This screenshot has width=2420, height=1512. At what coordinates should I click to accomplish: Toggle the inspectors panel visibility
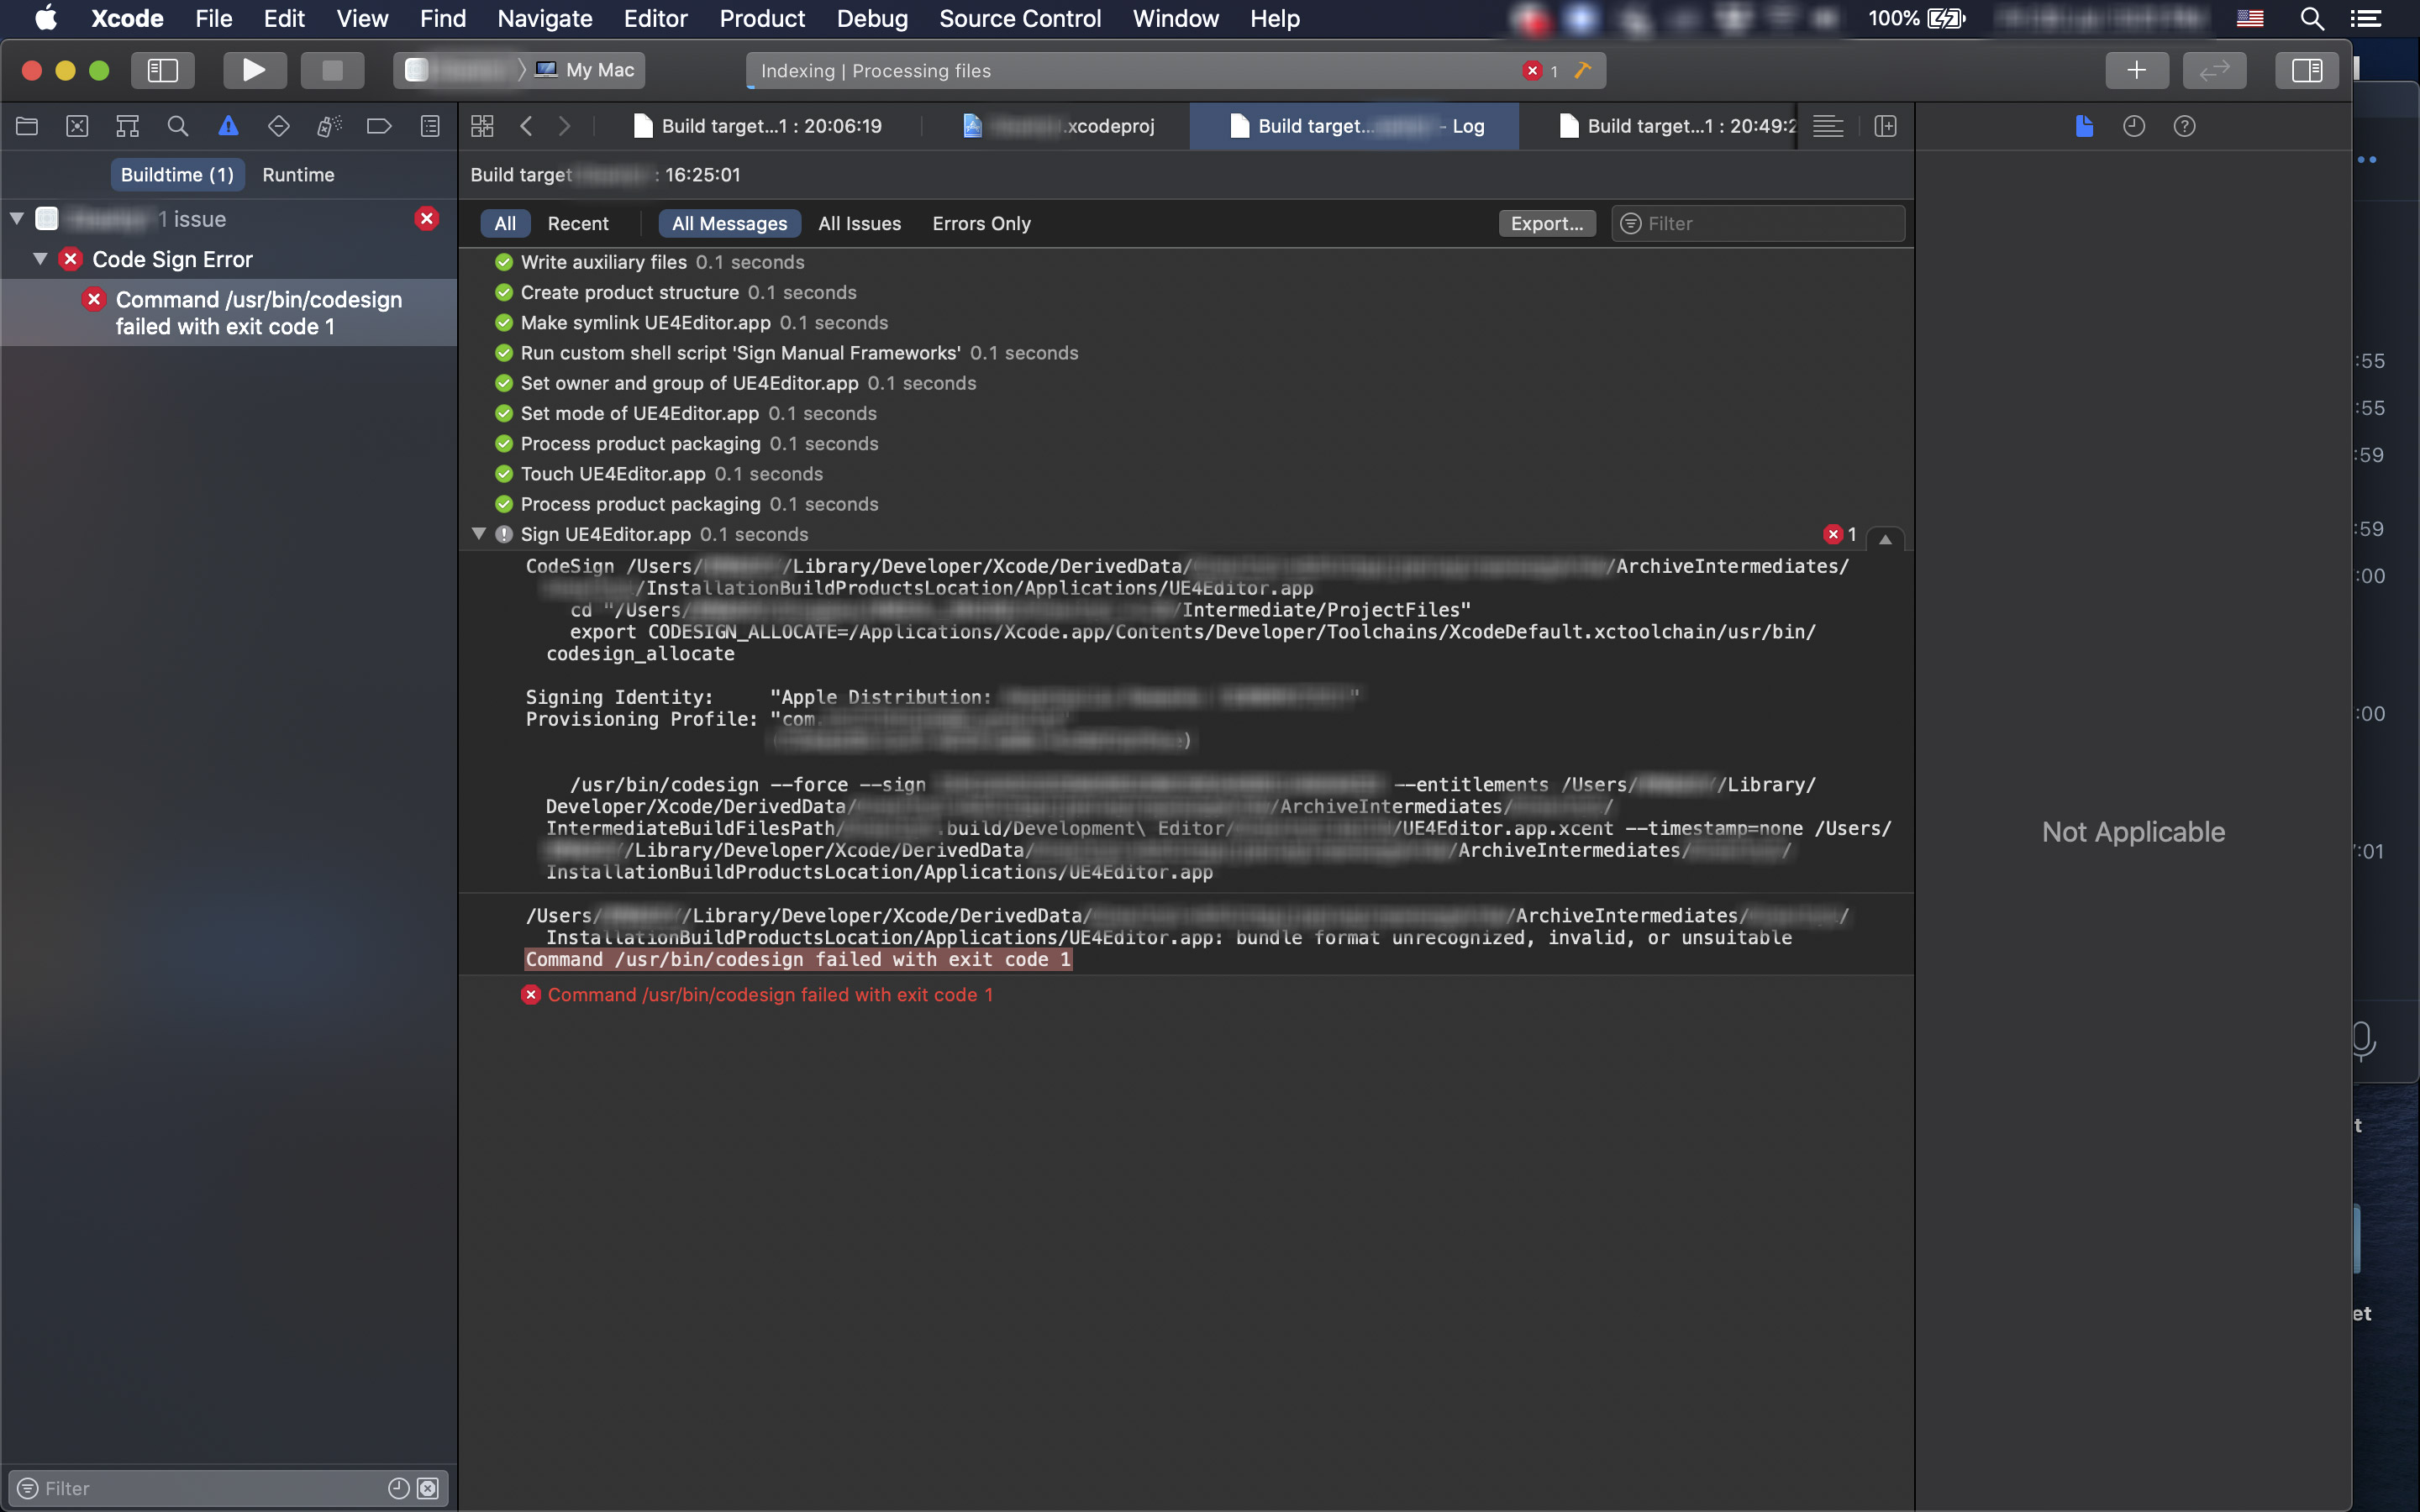click(x=2306, y=70)
